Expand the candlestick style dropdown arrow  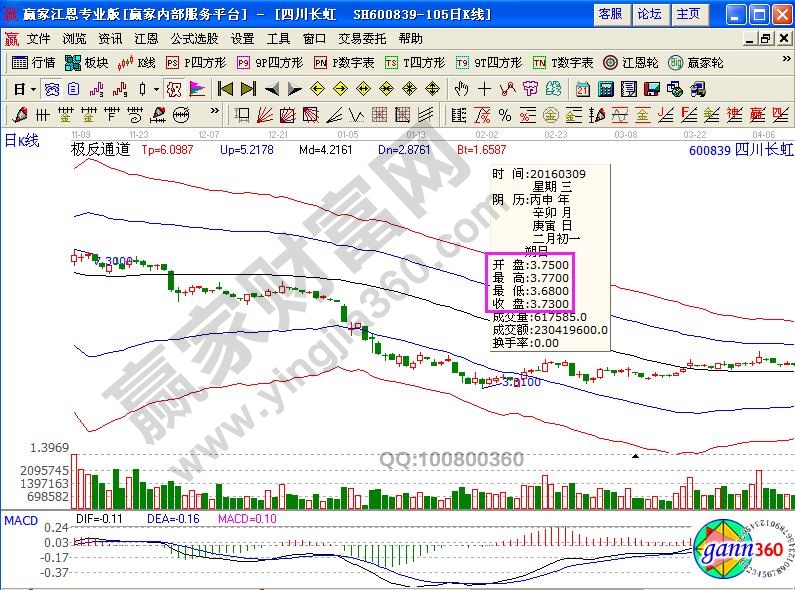click(x=156, y=88)
